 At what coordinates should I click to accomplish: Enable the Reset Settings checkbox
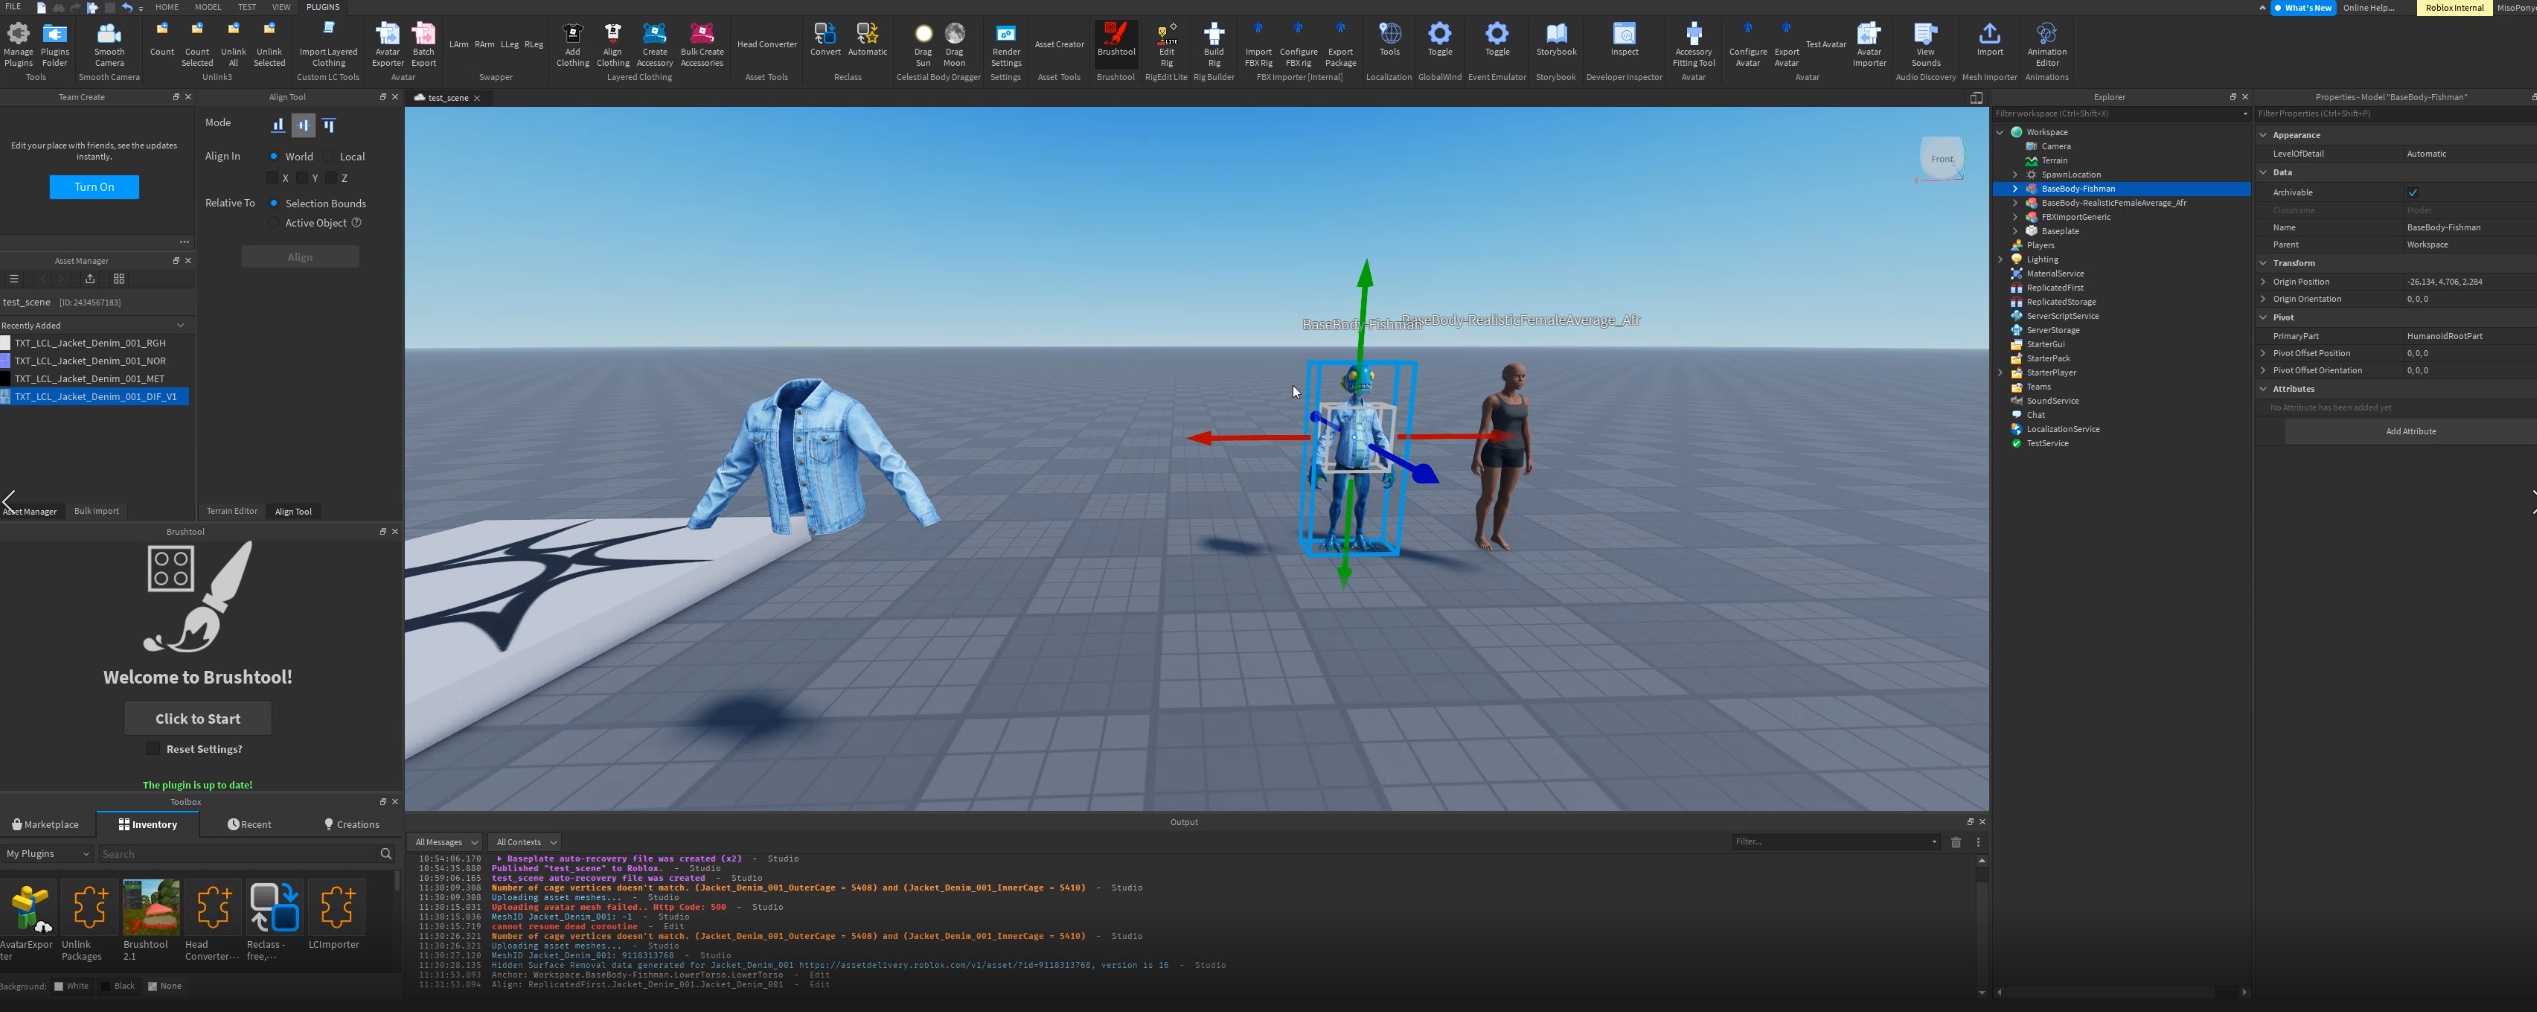[153, 749]
